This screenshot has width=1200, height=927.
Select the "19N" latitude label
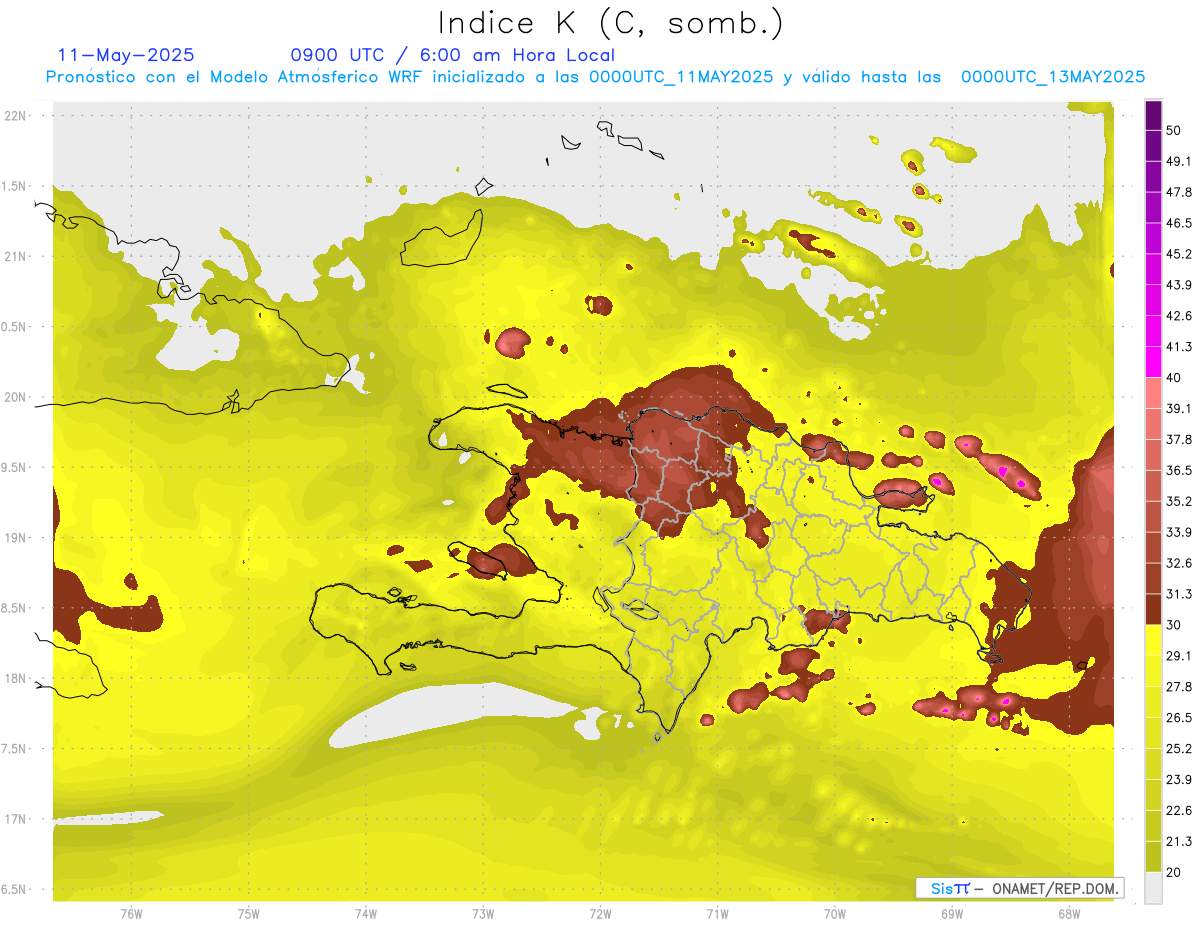[x=16, y=537]
